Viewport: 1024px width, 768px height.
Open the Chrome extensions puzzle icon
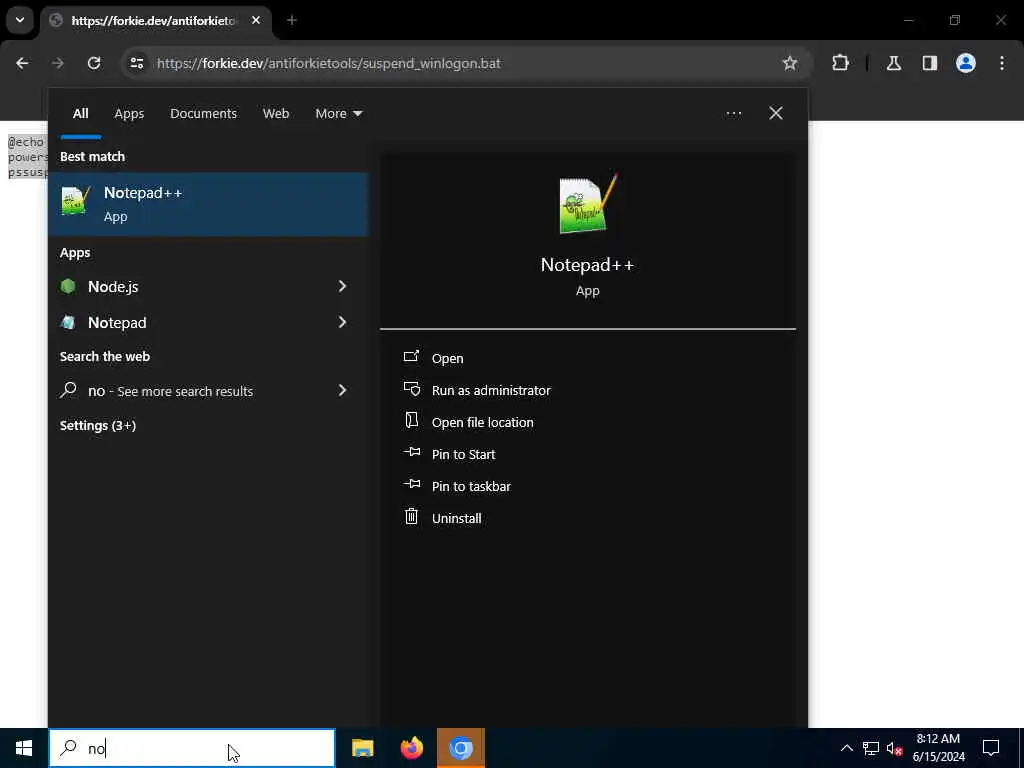[840, 63]
